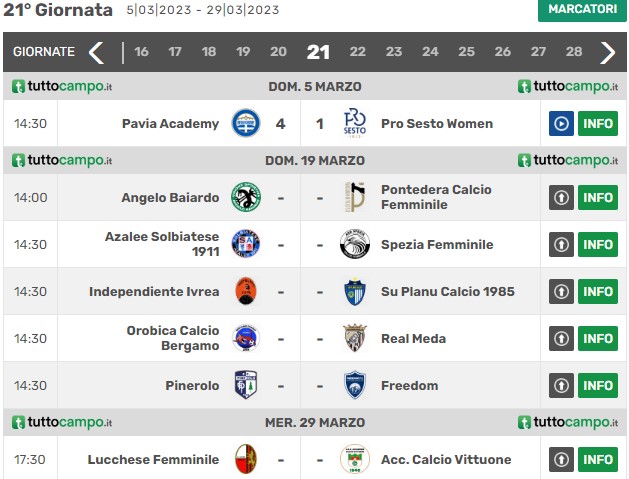Select giornata 16 tab
Screen dimensions: 629x479
pos(141,52)
